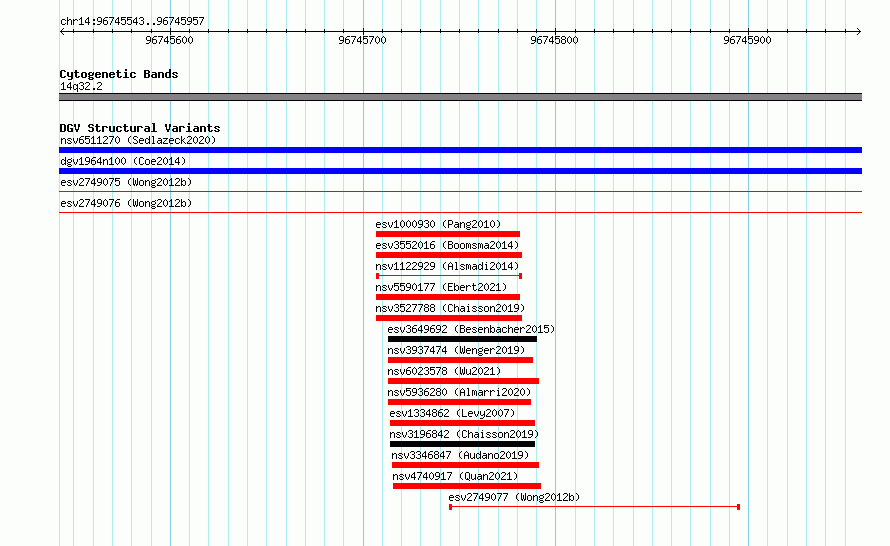Click the red bar under nsv3527788

448,318
